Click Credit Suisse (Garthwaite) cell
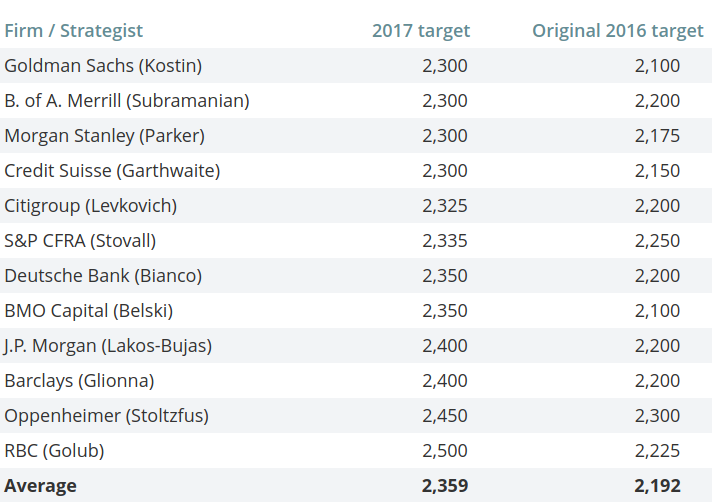Screen dimensions: 712x502 (x=112, y=171)
